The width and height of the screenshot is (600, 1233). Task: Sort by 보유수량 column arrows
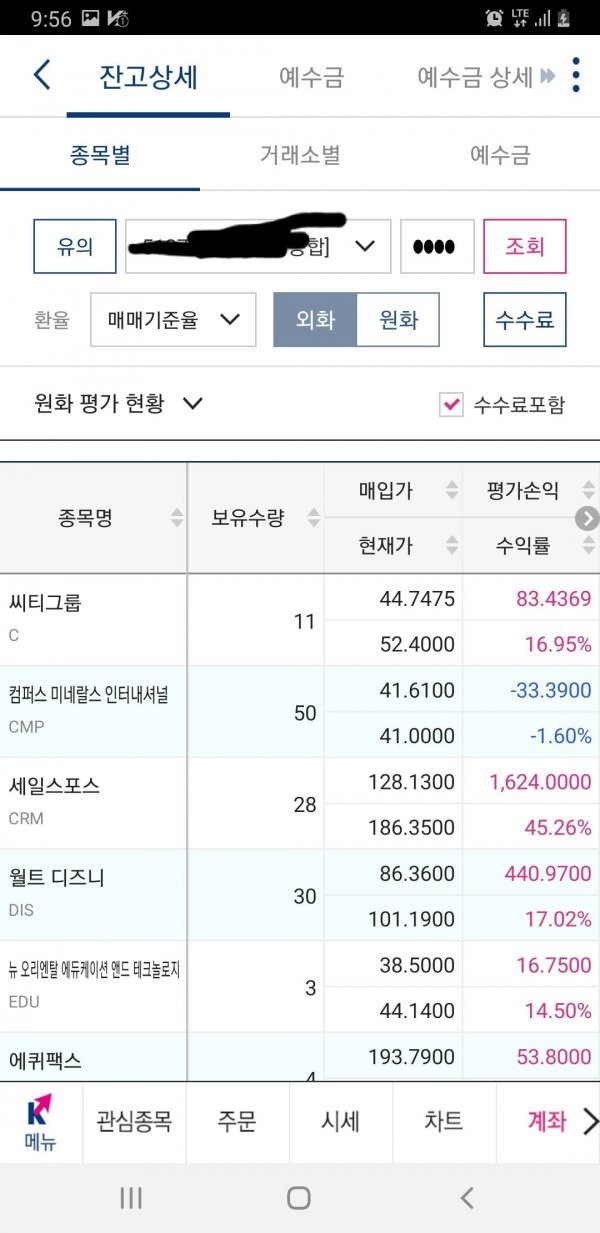pos(314,518)
